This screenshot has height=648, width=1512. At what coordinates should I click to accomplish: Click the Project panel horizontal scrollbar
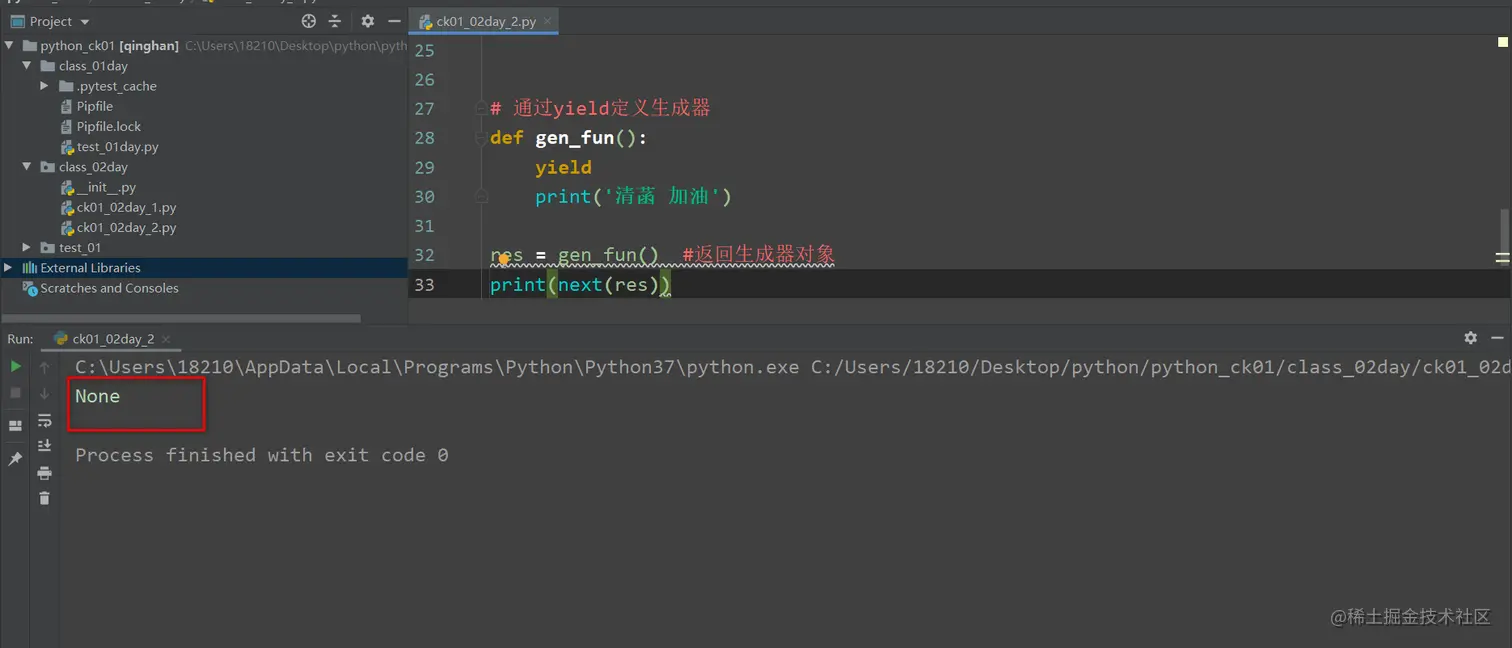pos(180,319)
